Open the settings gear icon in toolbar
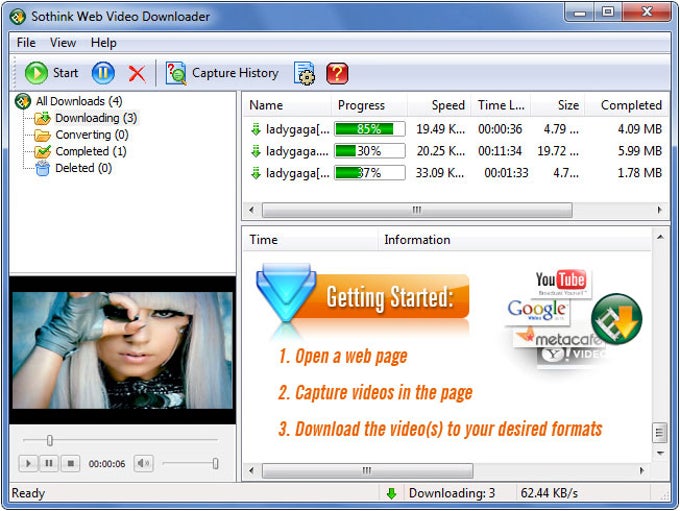 (x=304, y=73)
